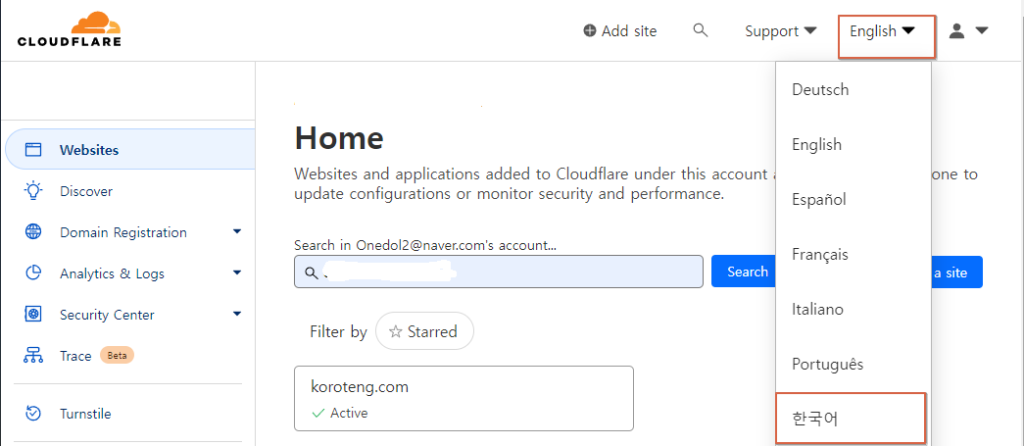Click the 'Filter by' label

point(338,332)
